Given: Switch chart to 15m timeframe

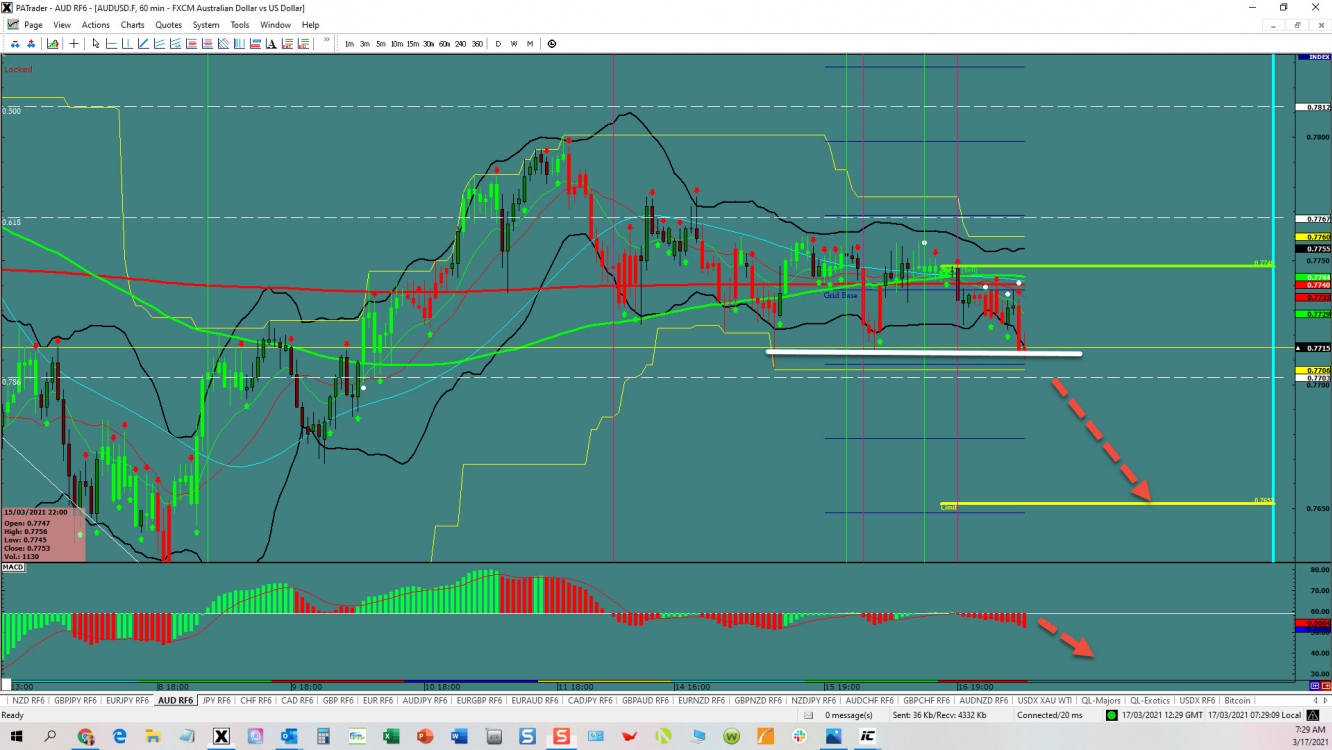Looking at the screenshot, I should point(412,44).
